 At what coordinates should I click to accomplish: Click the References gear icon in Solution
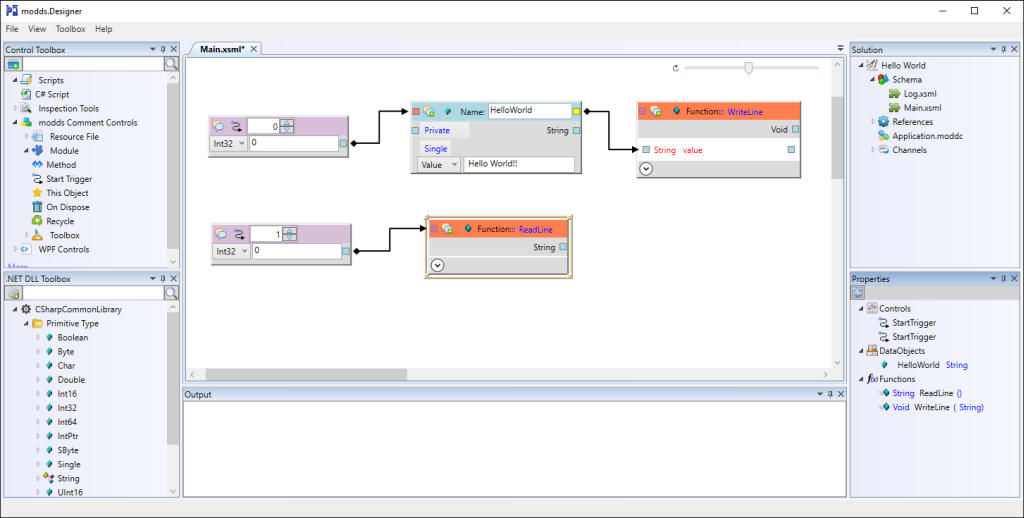tap(883, 121)
